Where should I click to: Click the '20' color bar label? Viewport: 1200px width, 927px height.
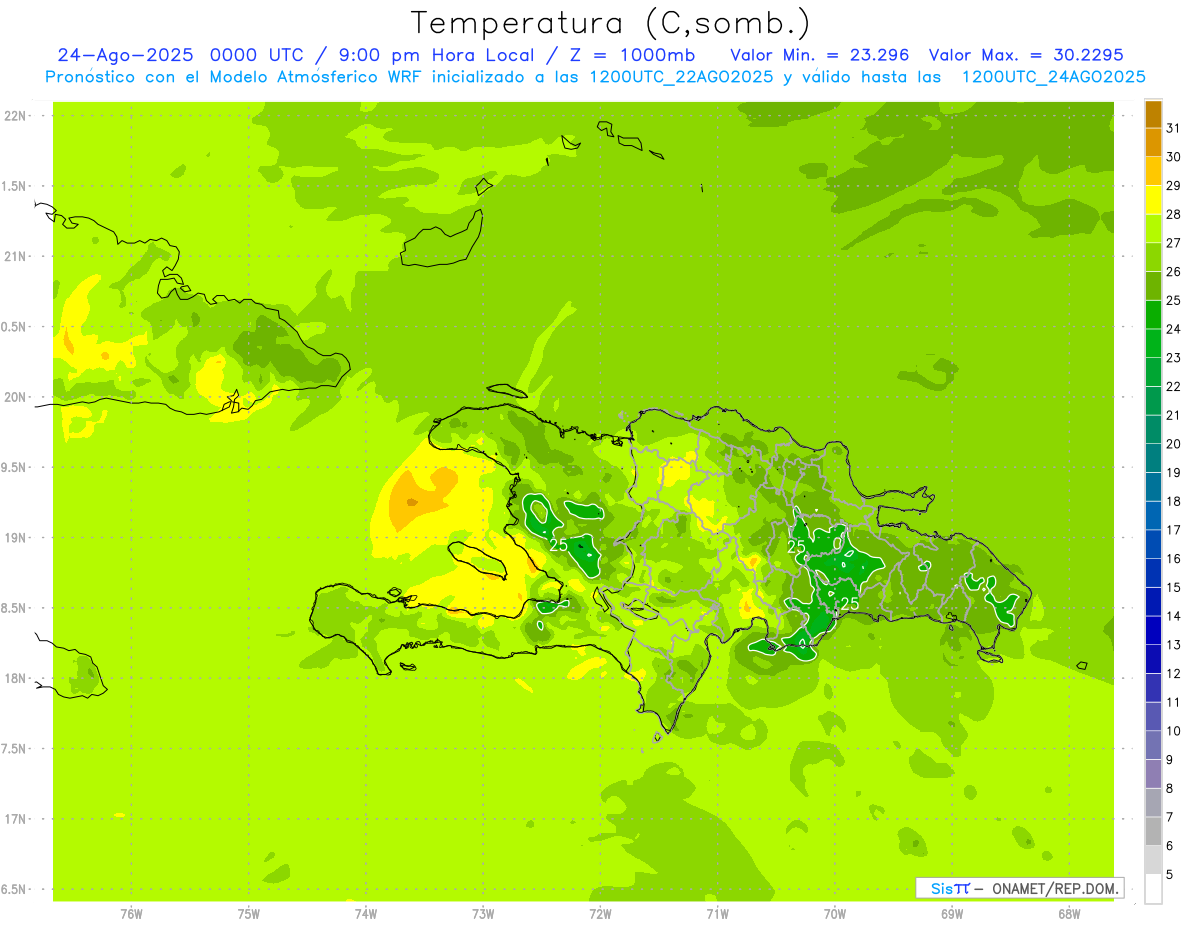tap(1173, 444)
